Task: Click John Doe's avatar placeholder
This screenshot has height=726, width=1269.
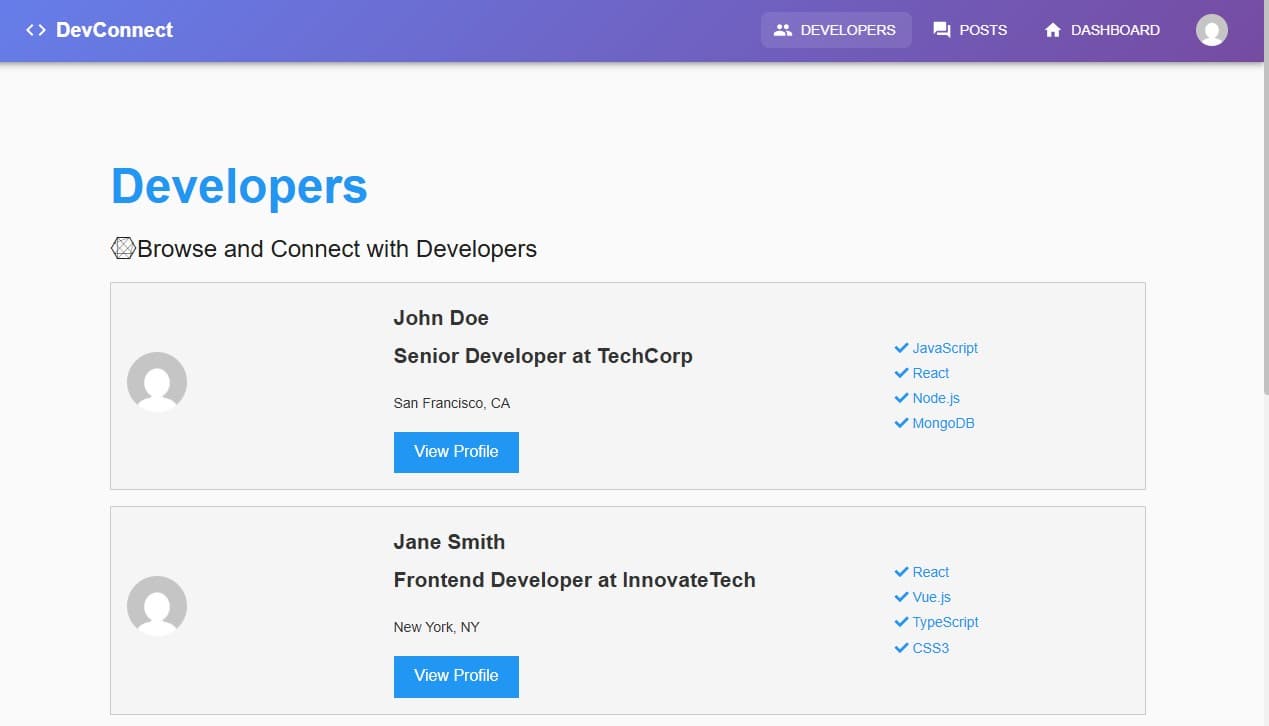Action: pos(157,382)
